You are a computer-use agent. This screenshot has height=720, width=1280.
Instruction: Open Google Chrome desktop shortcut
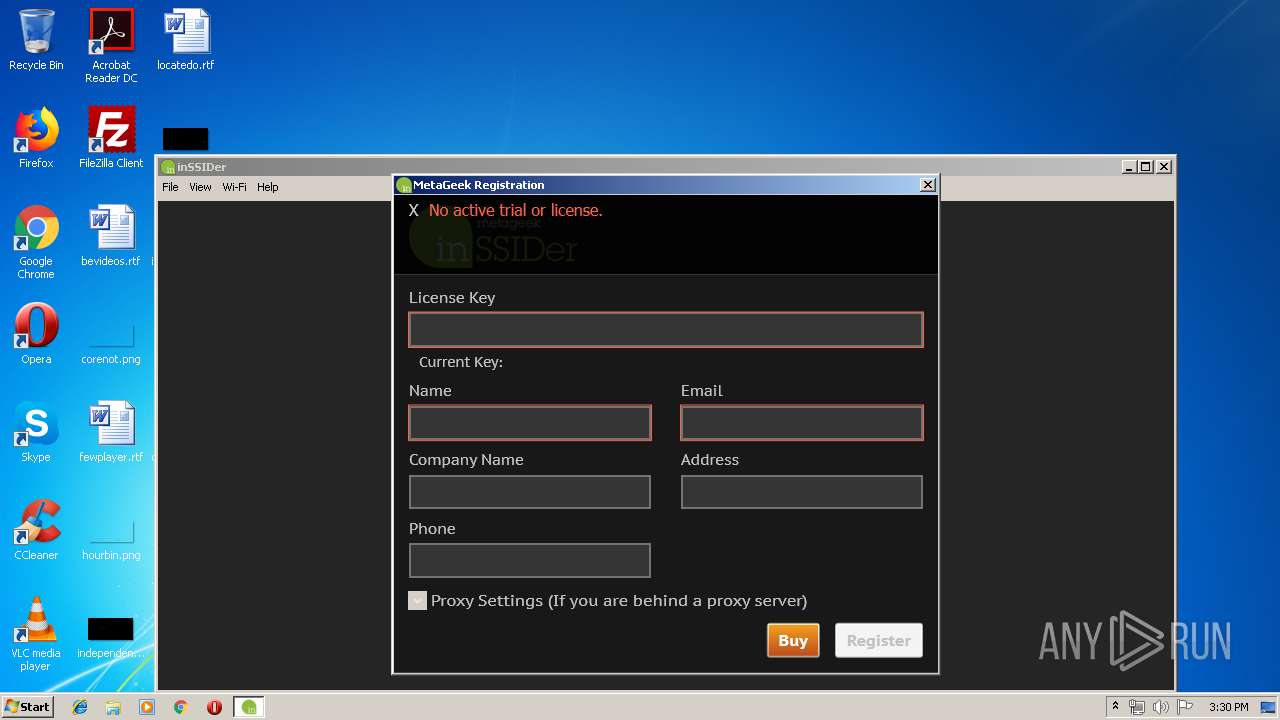coord(36,242)
